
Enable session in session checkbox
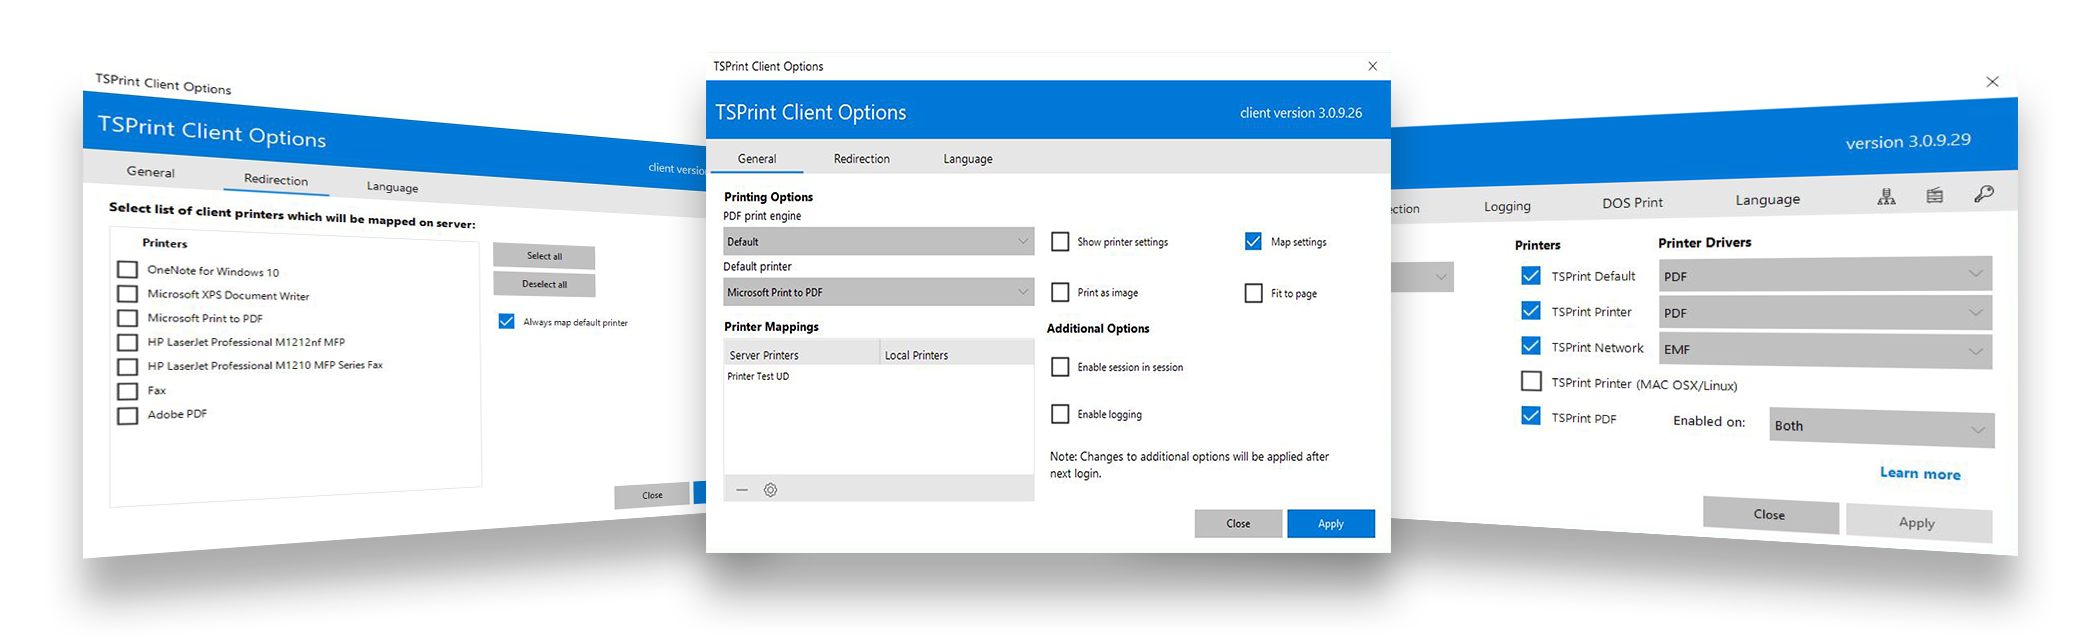(x=1060, y=367)
